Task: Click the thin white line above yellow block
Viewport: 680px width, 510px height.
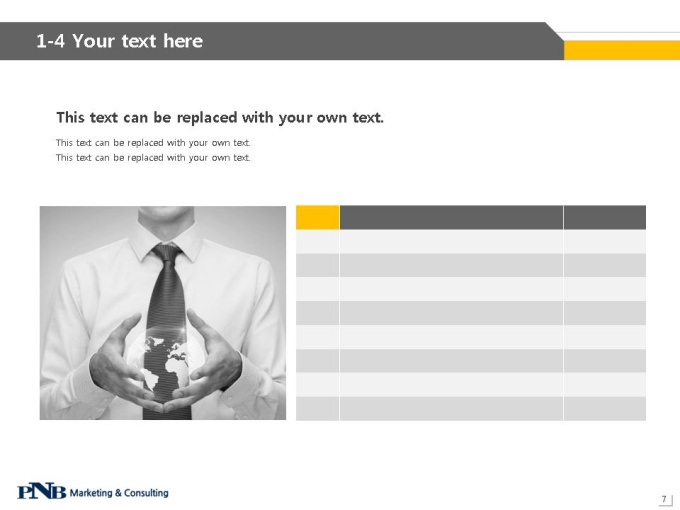Action: coord(618,33)
